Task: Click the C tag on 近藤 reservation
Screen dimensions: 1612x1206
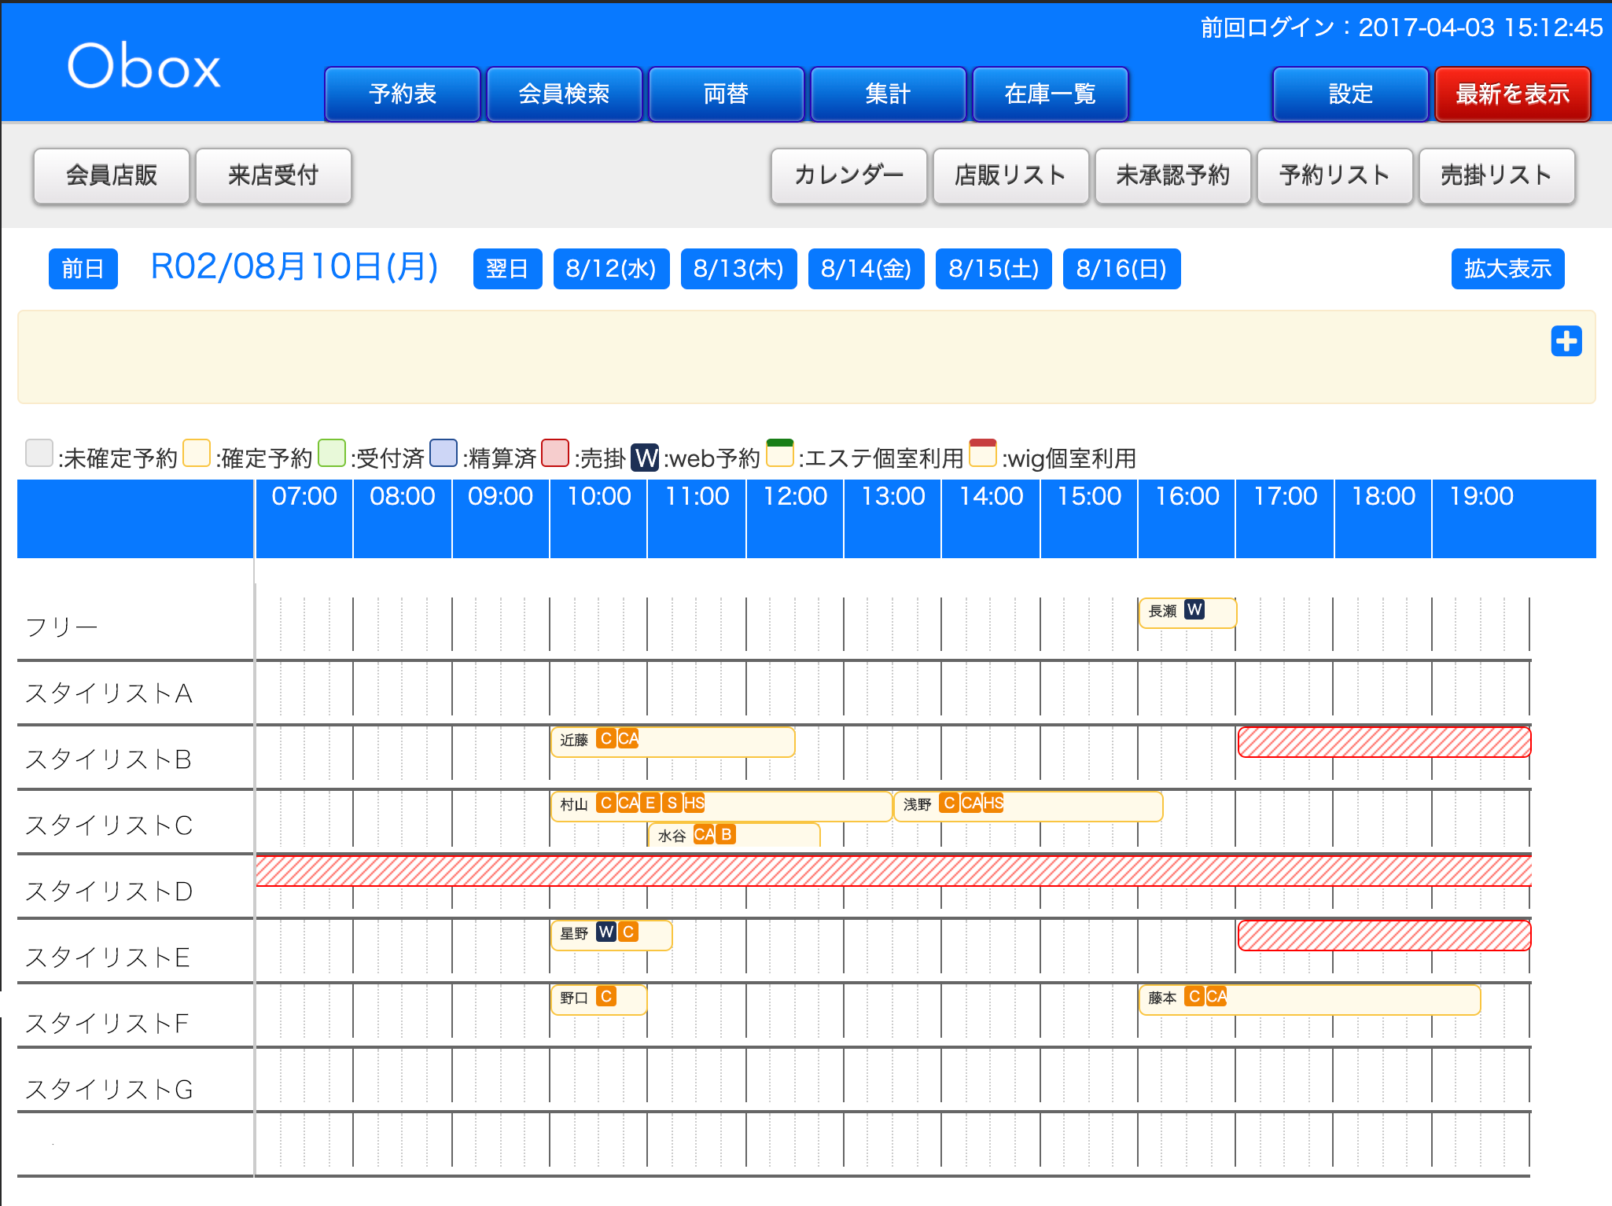Action: tap(606, 739)
